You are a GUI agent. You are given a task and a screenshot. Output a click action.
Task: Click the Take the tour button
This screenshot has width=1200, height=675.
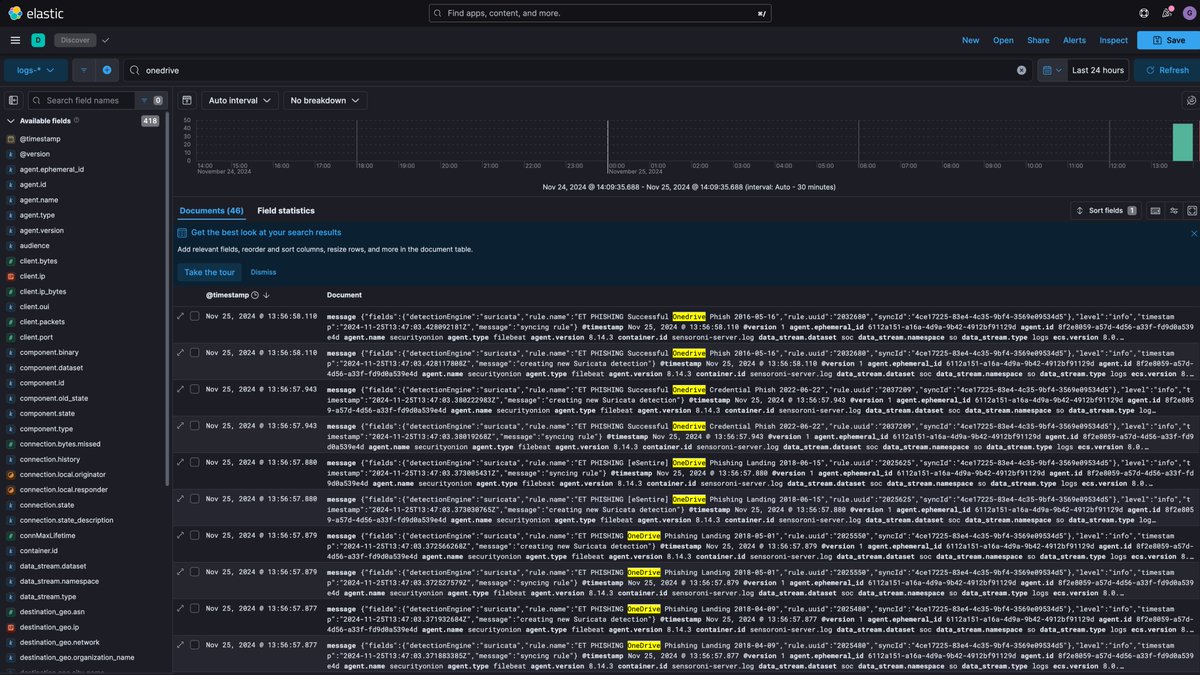point(209,271)
